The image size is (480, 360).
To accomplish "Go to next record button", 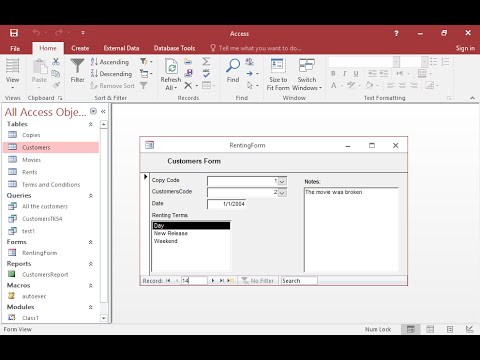I will [213, 281].
